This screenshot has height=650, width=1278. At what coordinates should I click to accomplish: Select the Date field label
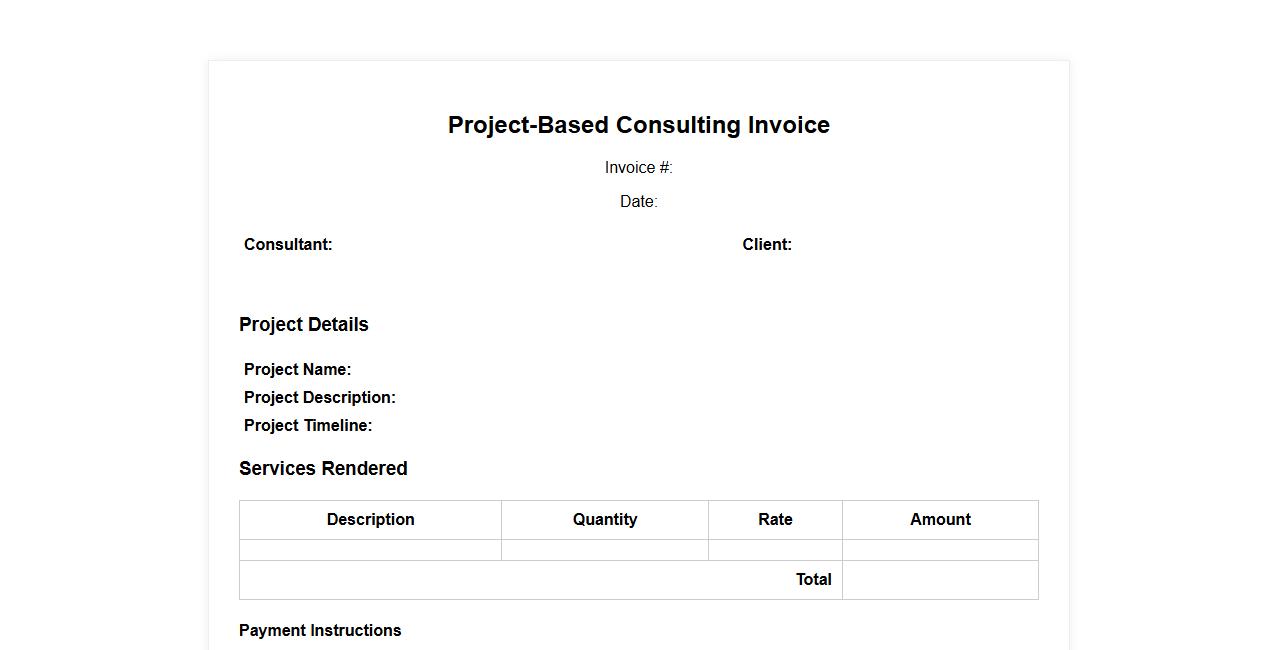tap(638, 202)
